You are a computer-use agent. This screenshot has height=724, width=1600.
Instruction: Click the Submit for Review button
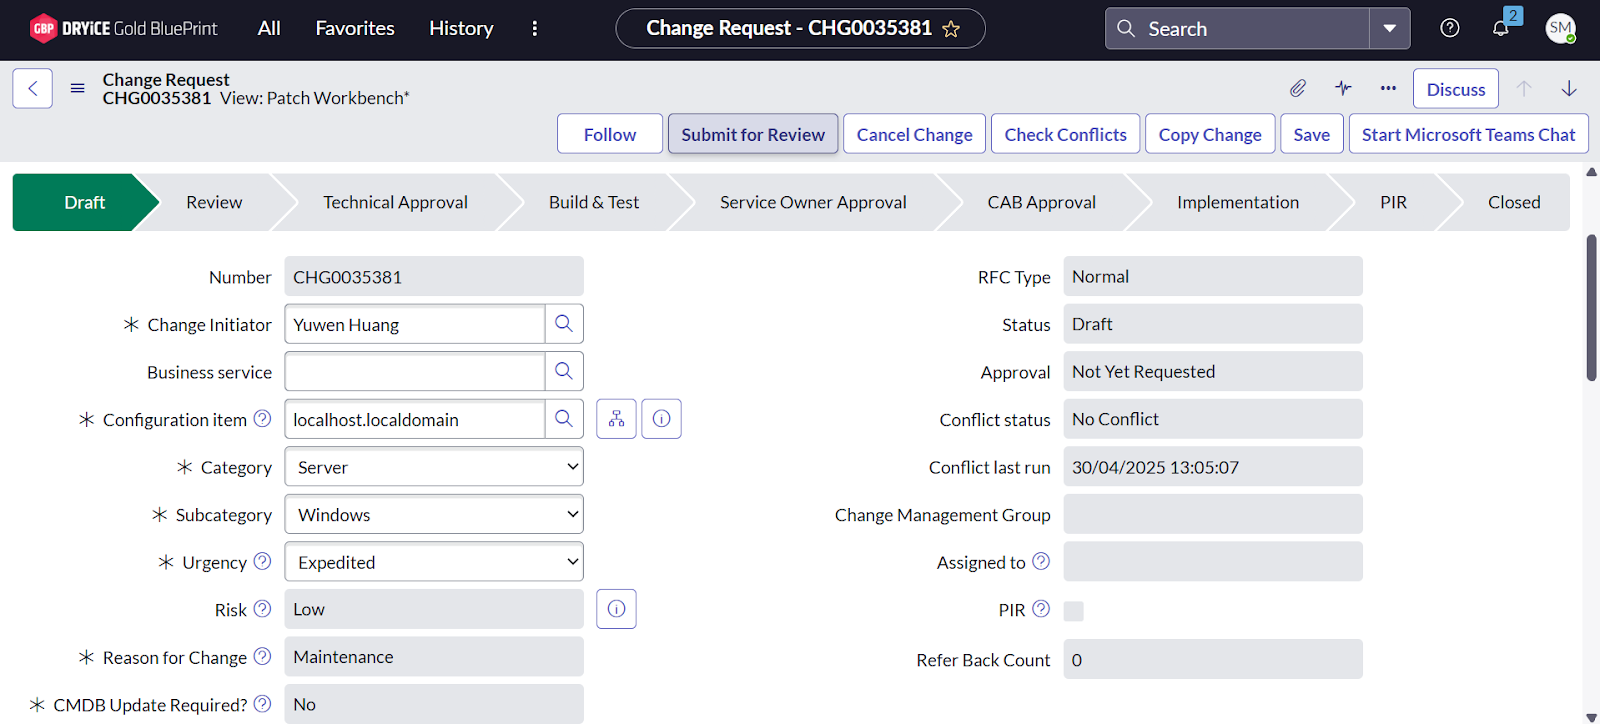(753, 134)
